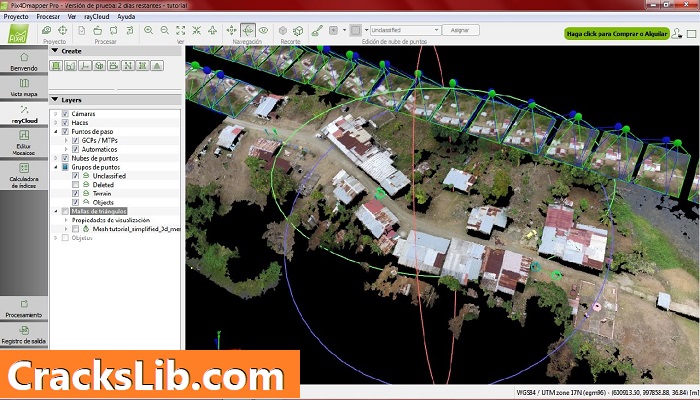This screenshot has height=400, width=700.
Task: Click the user account icon
Action: (677, 33)
